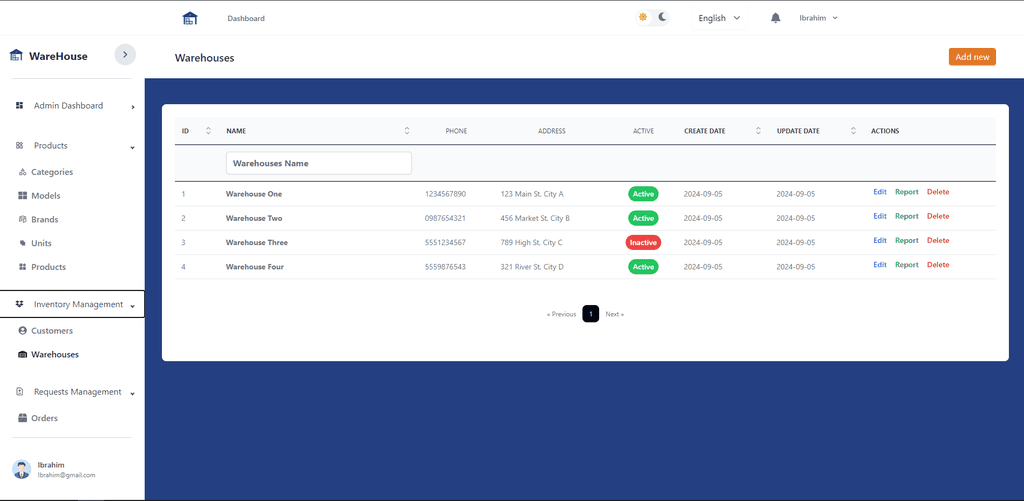The height and width of the screenshot is (501, 1024).
Task: Click the Active badge of Warehouse Two
Action: coord(643,218)
